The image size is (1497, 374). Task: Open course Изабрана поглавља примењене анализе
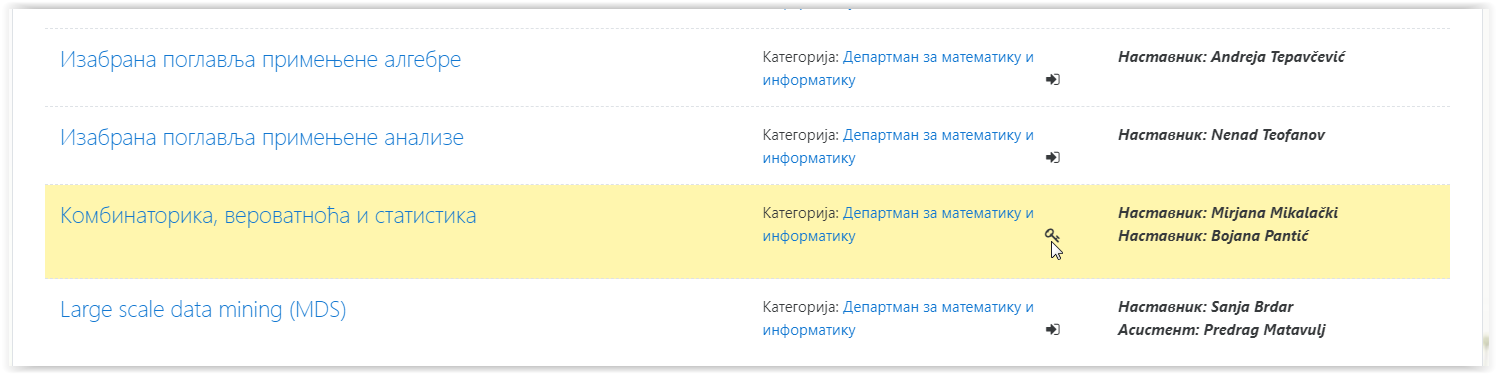tap(262, 138)
